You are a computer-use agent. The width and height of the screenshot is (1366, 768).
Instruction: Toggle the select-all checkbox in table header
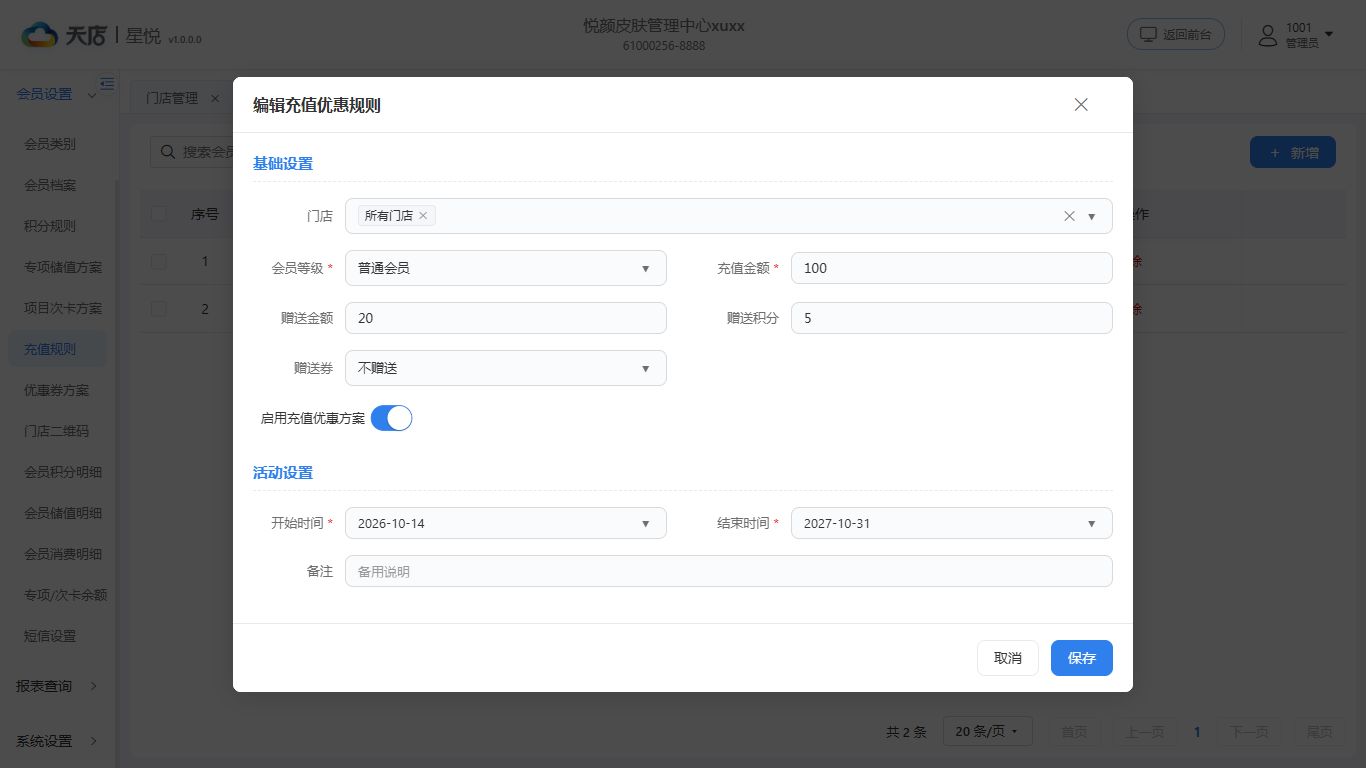point(159,214)
